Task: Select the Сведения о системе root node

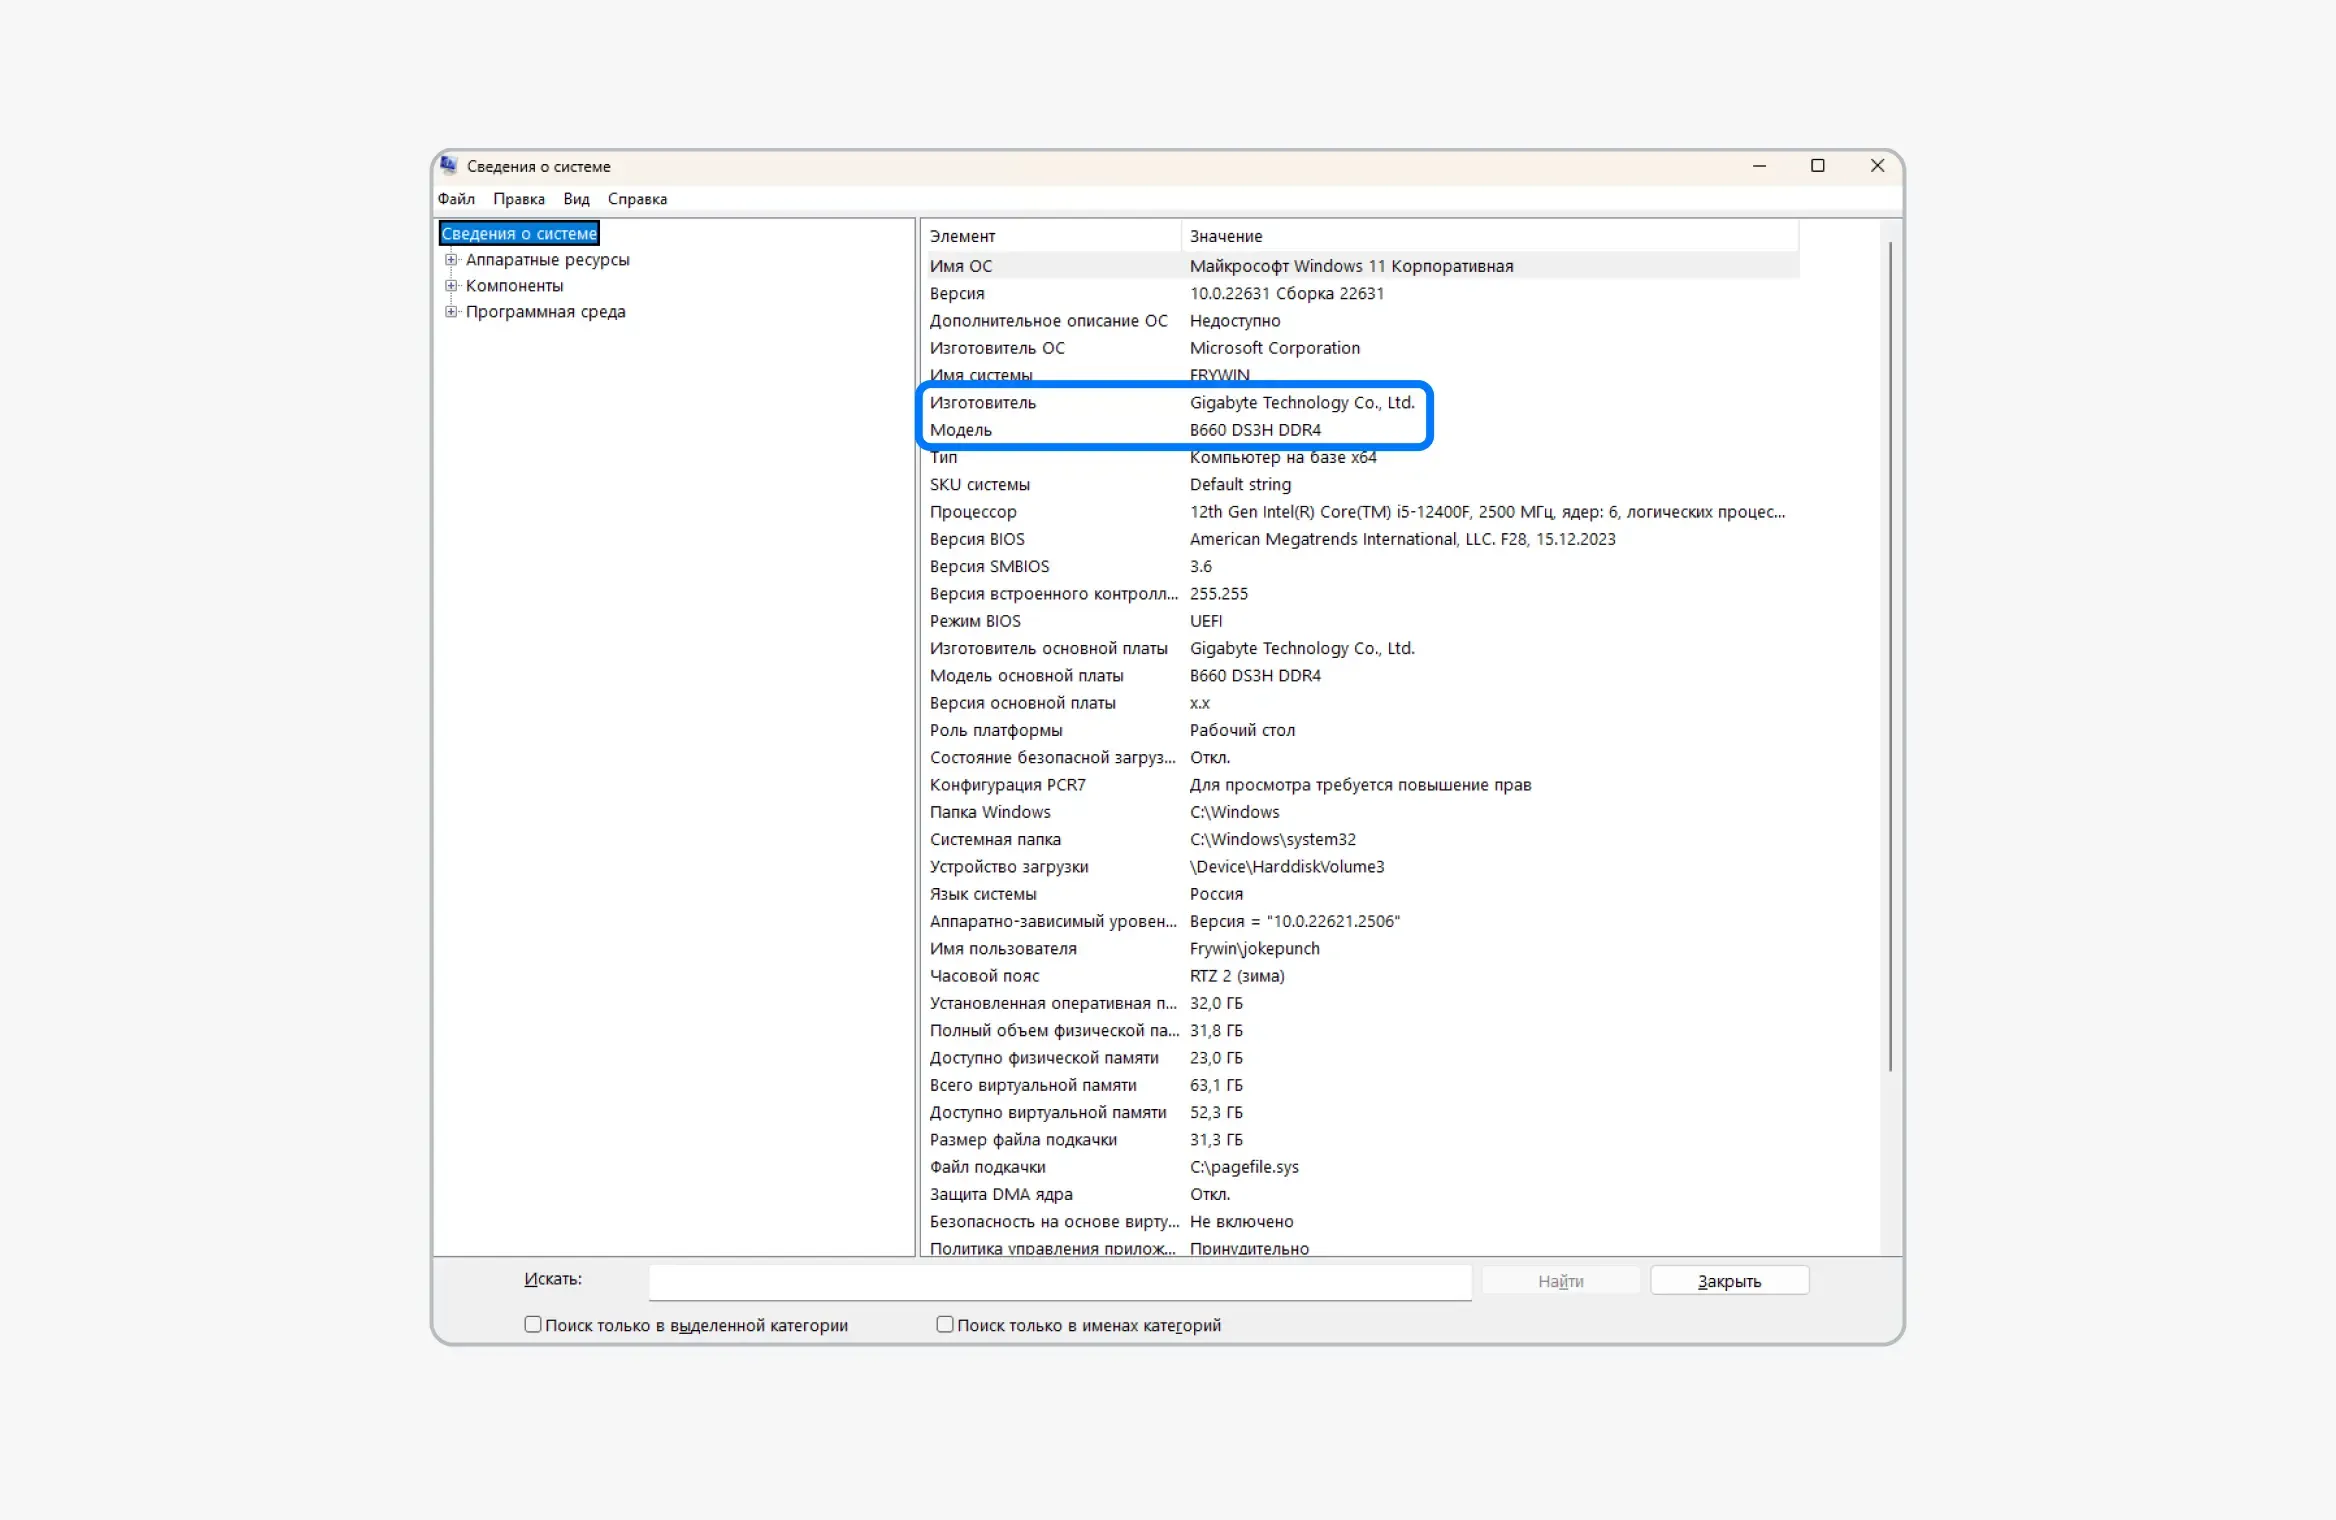Action: pos(519,232)
